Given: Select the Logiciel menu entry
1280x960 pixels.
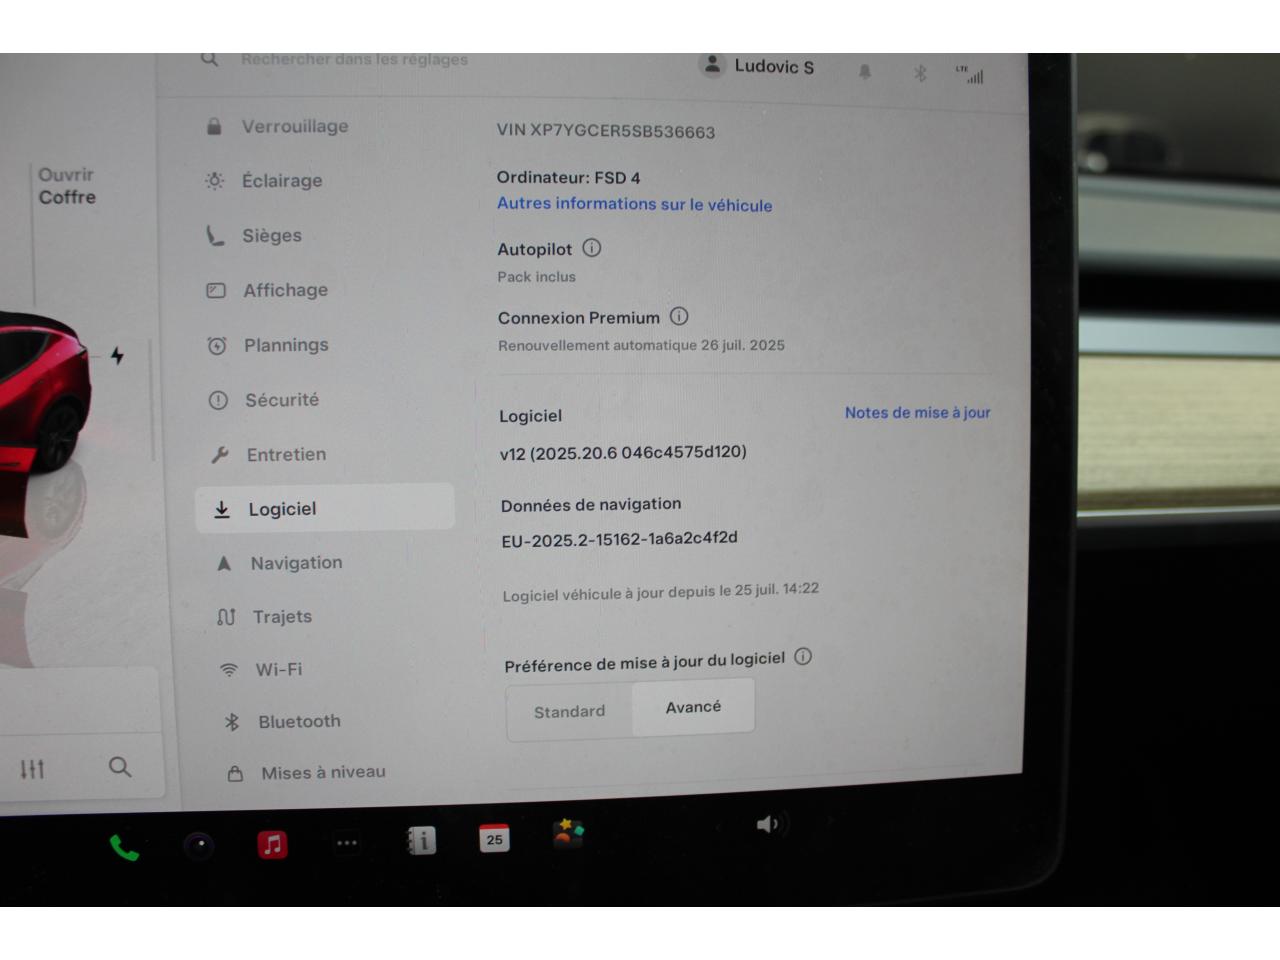Looking at the screenshot, I should (x=325, y=508).
